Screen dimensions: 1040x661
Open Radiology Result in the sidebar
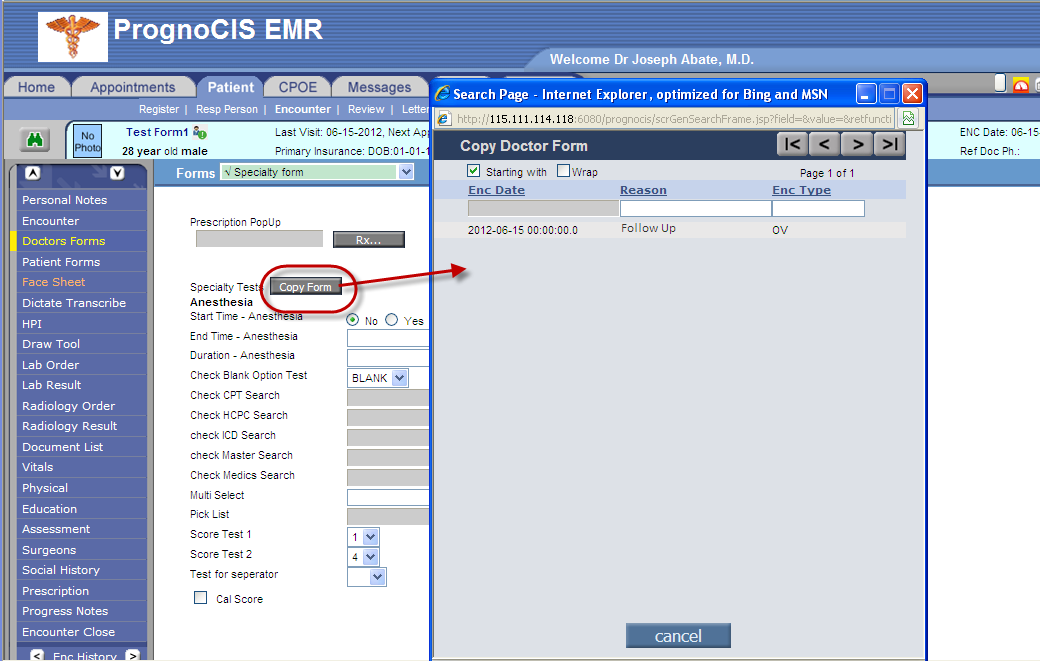(x=69, y=426)
